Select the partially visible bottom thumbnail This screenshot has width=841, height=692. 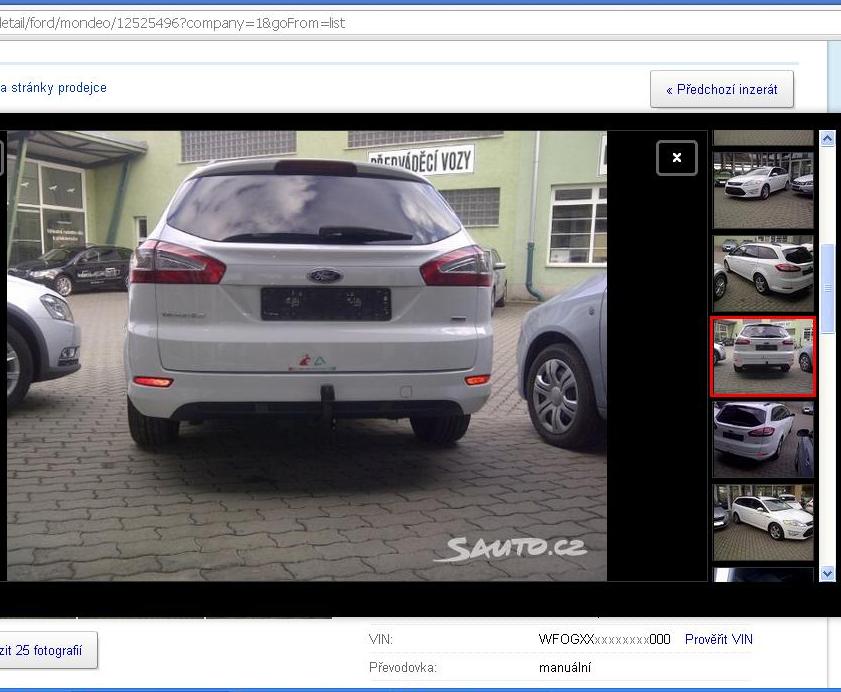(x=763, y=575)
